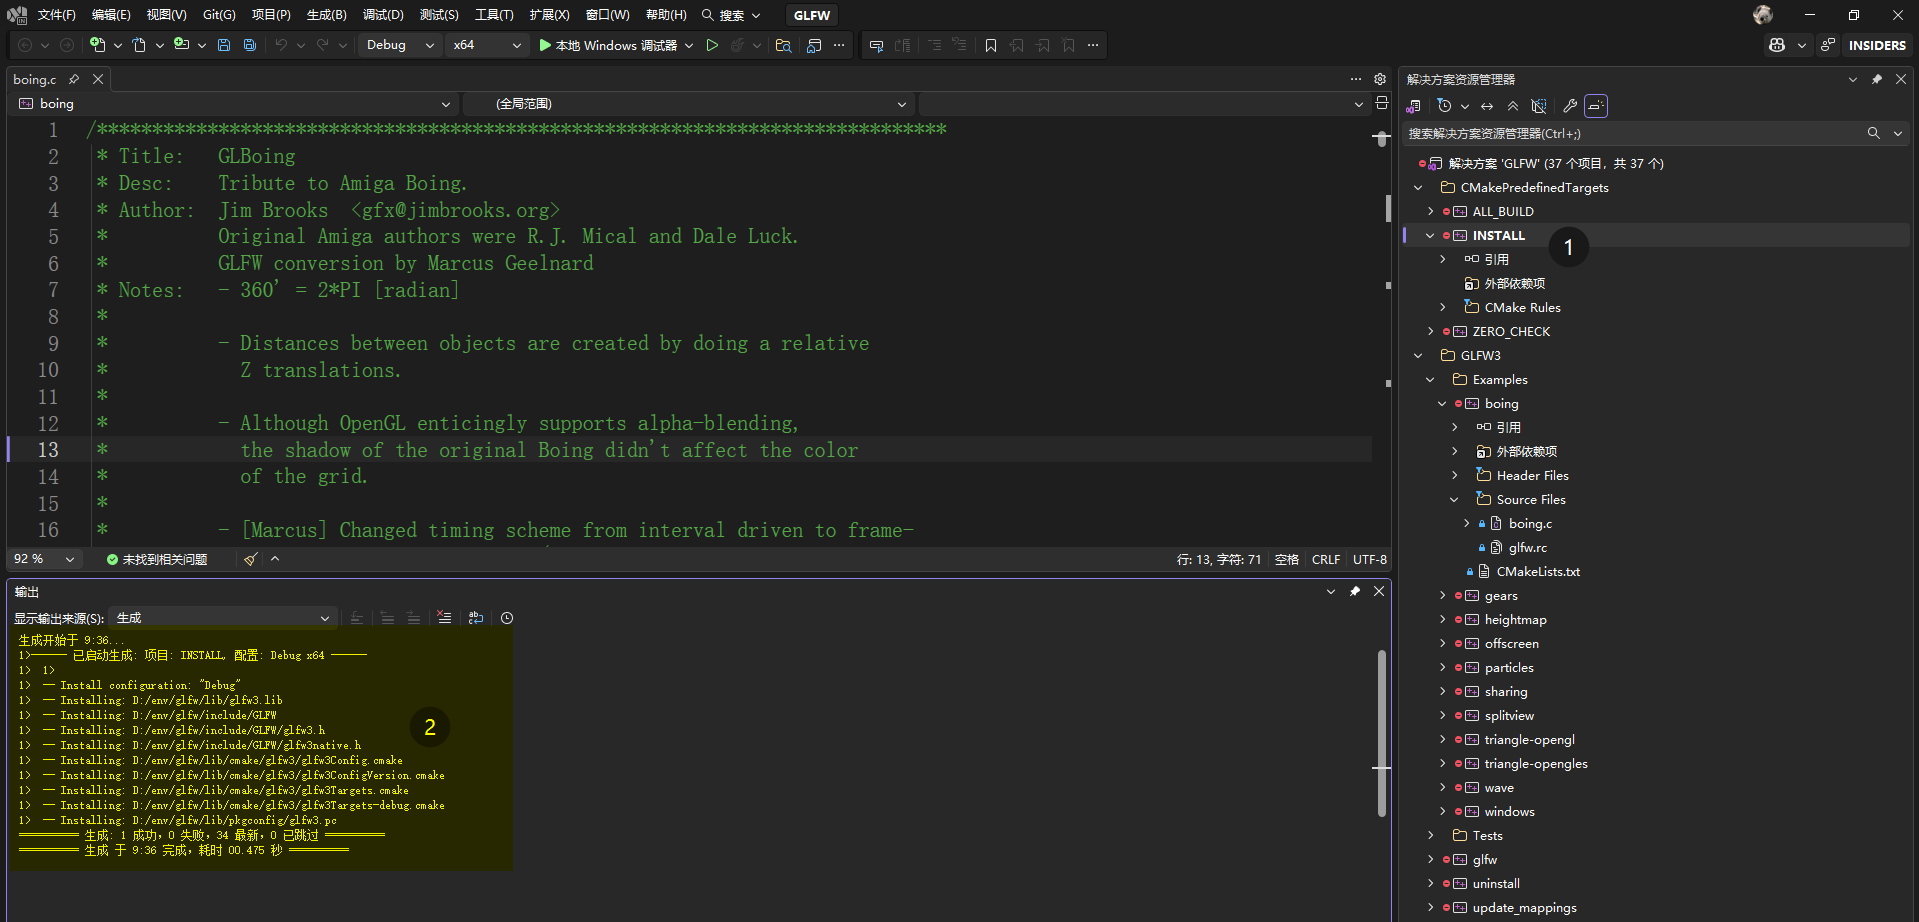Click the UTF-8 encoding indicator
The image size is (1919, 922).
pos(1370,559)
